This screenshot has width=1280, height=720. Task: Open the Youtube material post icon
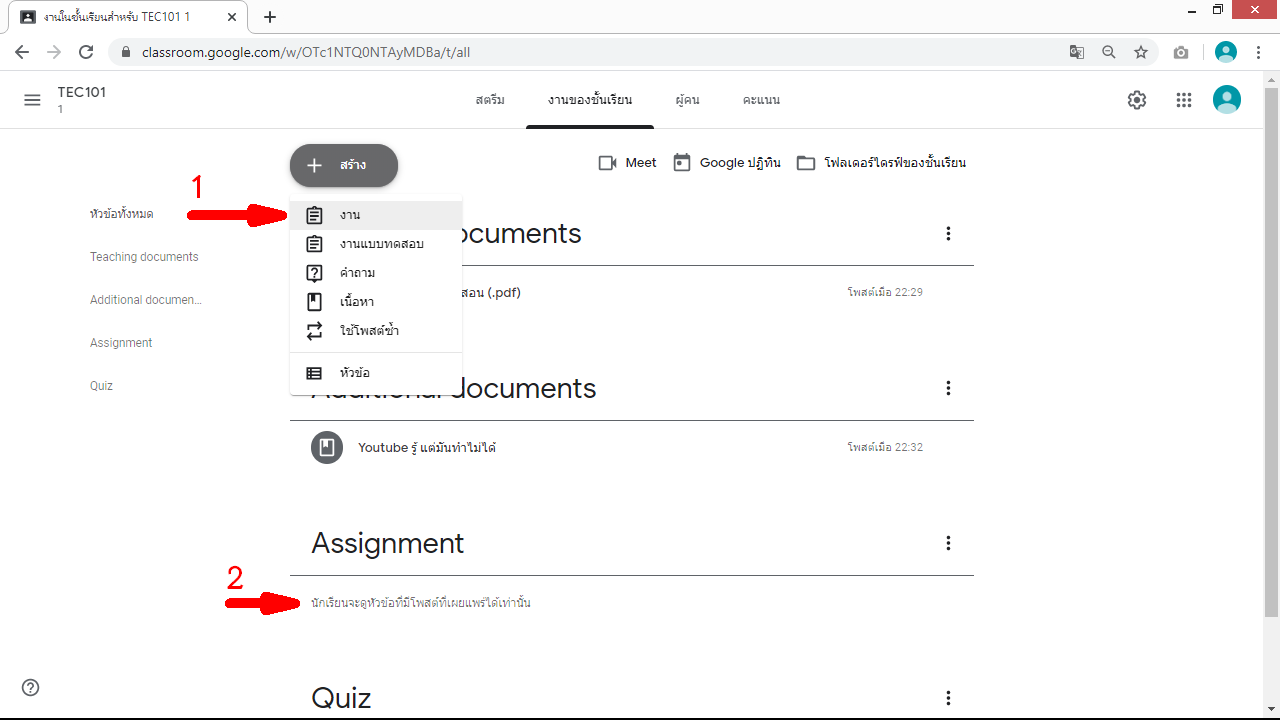(x=326, y=447)
